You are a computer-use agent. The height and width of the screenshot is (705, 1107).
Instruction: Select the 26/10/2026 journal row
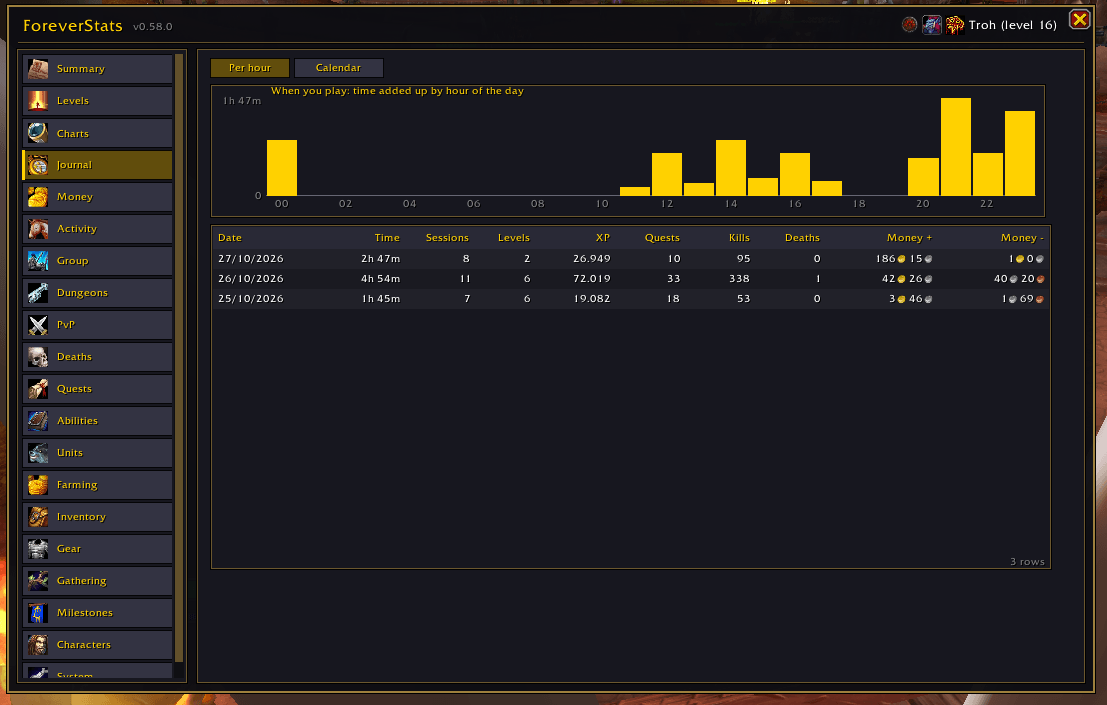630,279
